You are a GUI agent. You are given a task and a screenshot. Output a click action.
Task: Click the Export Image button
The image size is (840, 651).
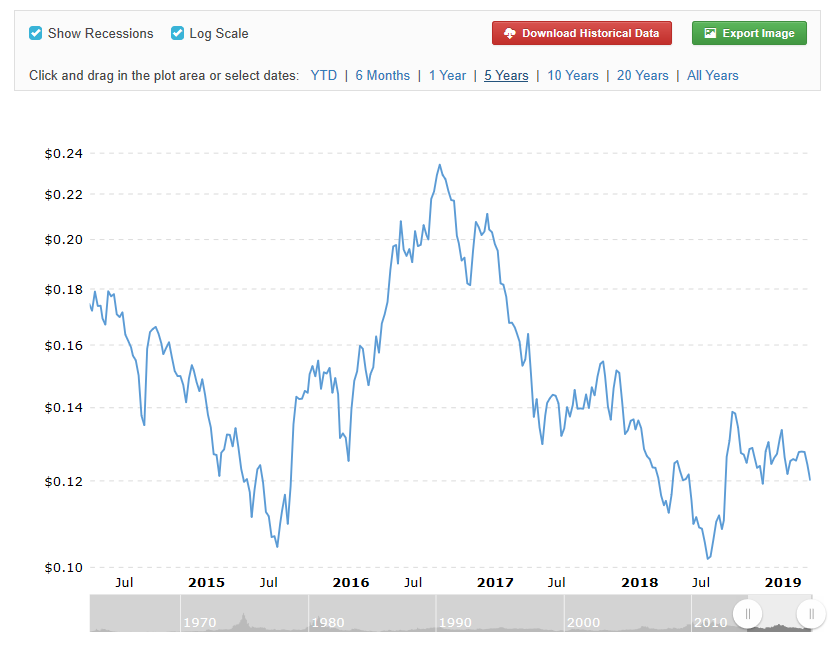[749, 32]
